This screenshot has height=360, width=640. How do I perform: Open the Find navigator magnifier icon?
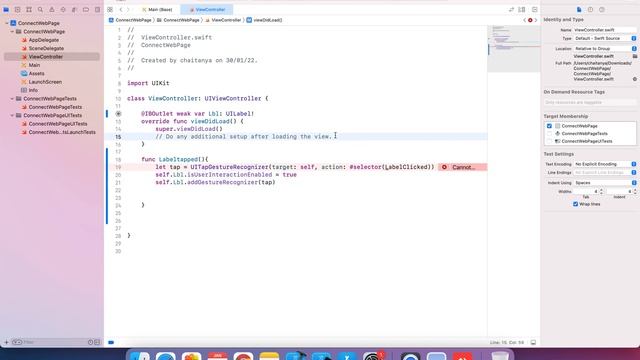tap(40, 9)
